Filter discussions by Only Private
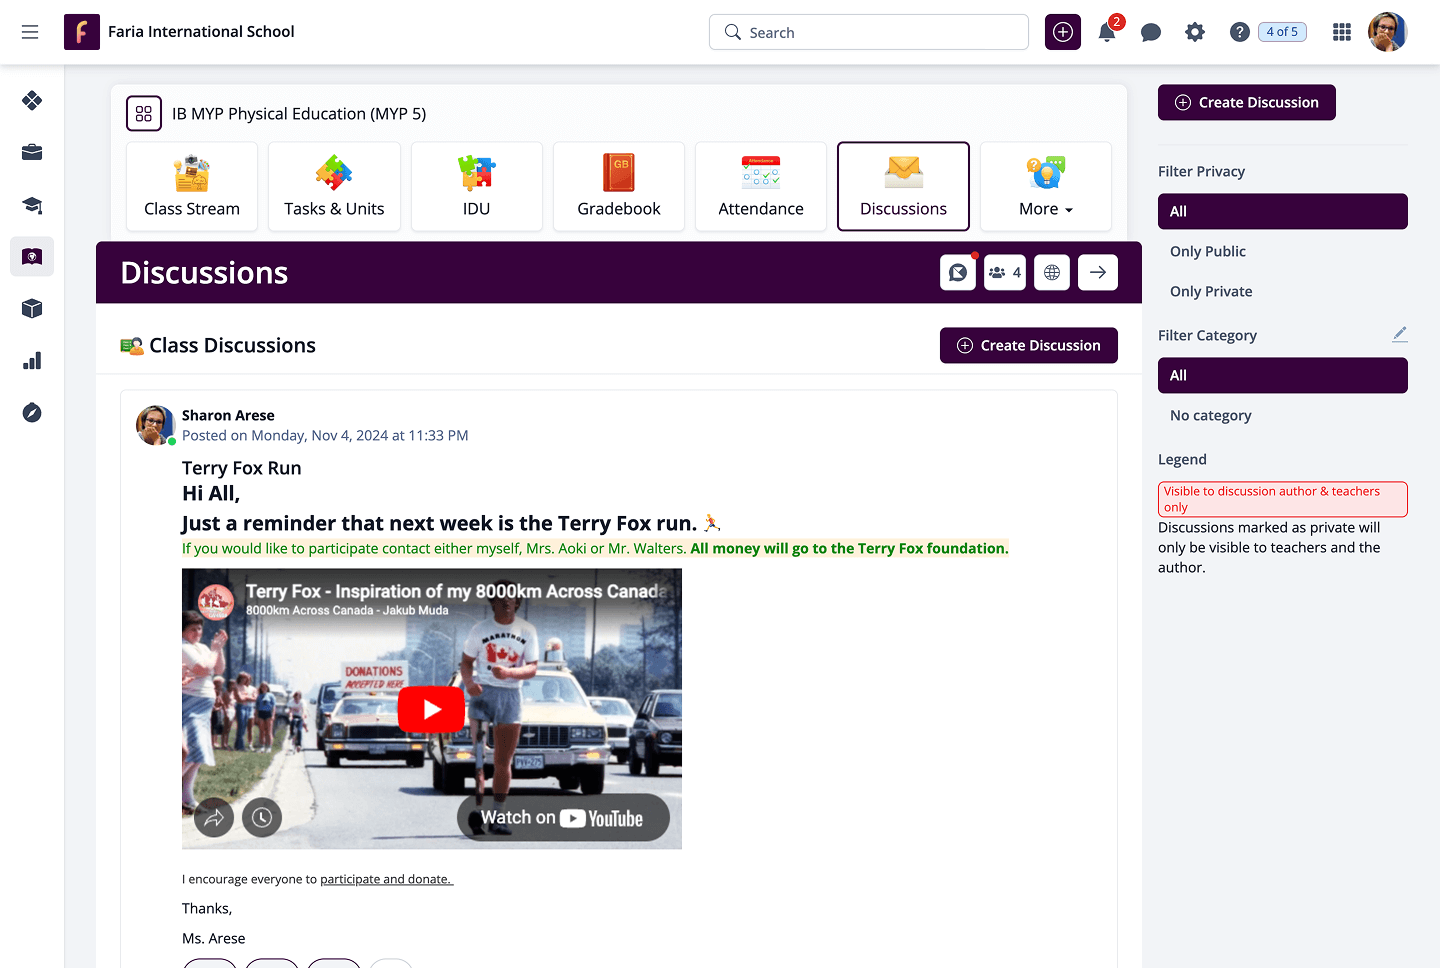This screenshot has width=1440, height=968. 1211,292
